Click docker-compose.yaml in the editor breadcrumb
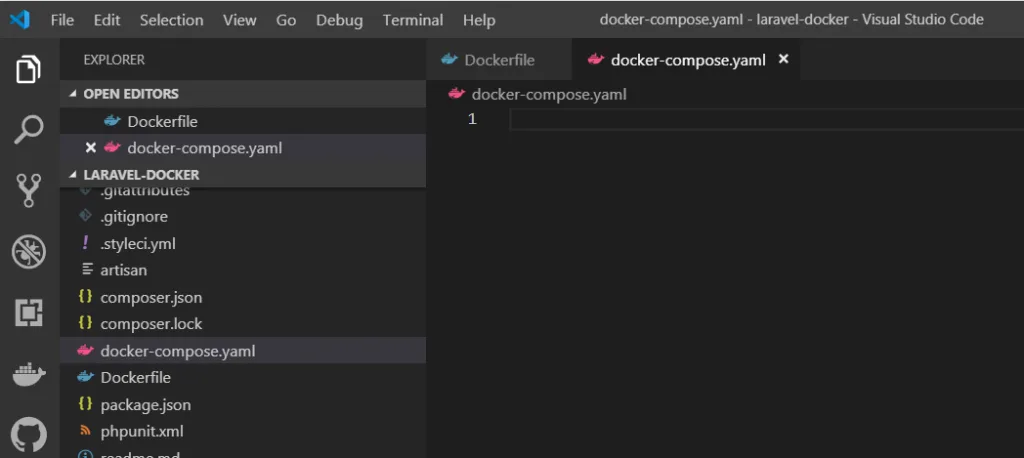The height and width of the screenshot is (458, 1024). (x=549, y=95)
